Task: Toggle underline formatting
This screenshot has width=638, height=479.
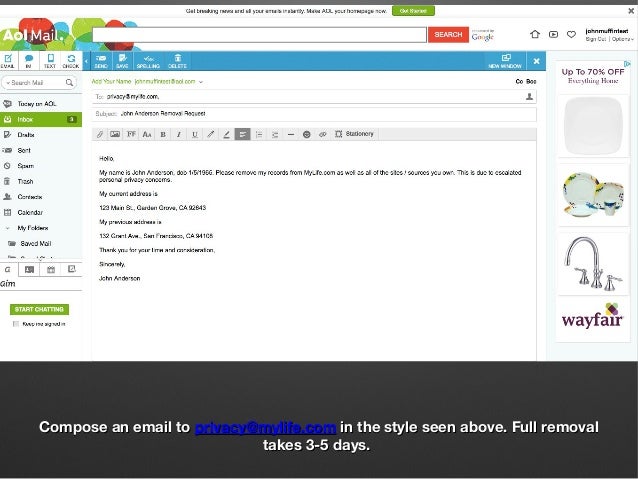Action: pyautogui.click(x=195, y=134)
